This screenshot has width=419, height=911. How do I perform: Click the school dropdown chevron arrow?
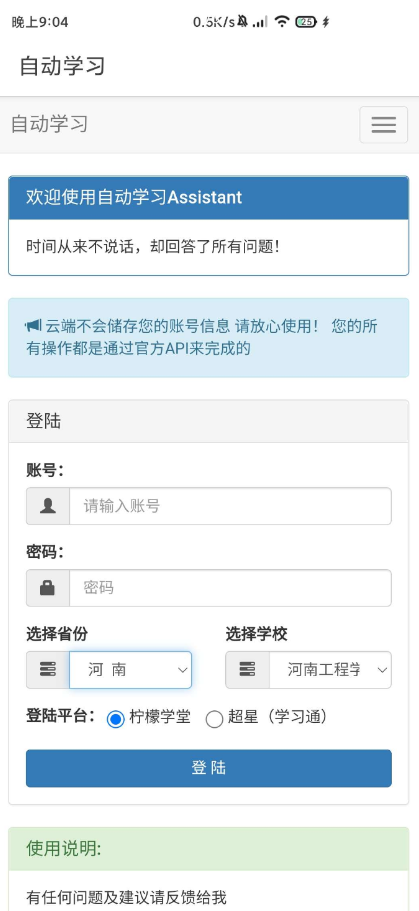pos(382,670)
